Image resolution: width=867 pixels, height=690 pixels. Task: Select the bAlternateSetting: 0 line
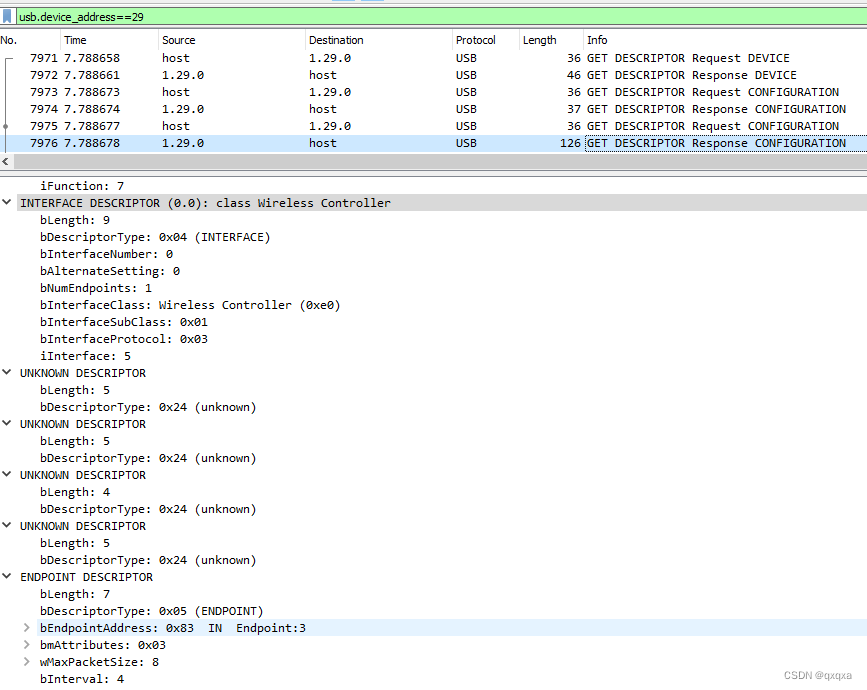(109, 271)
